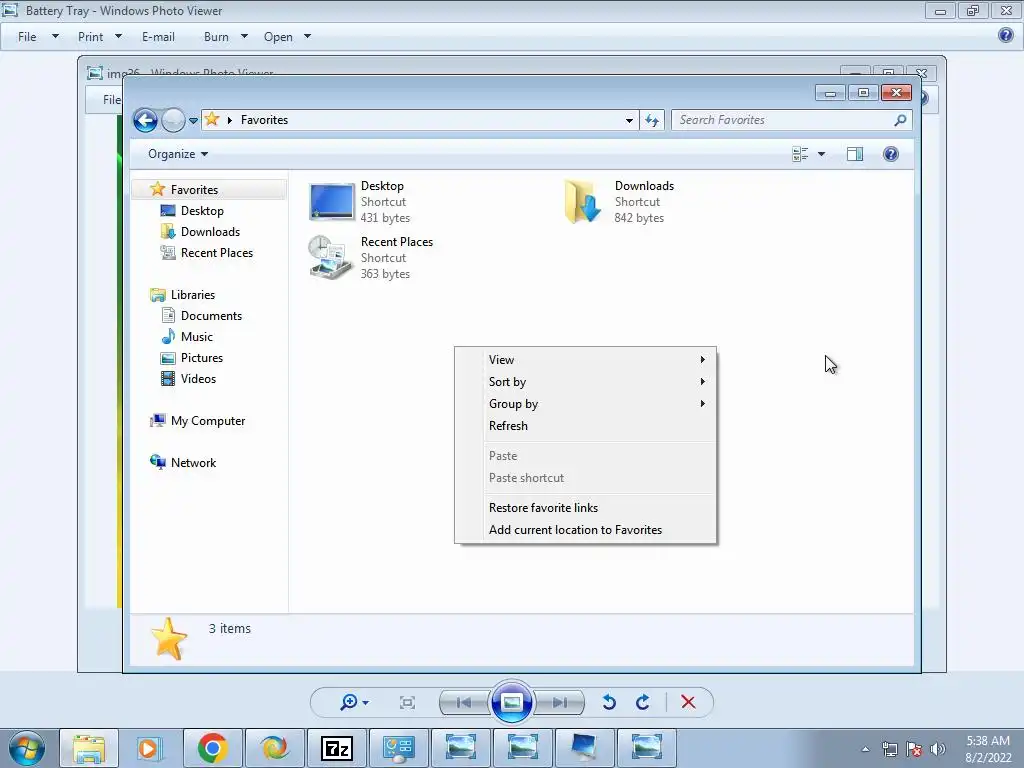Click the Explorer help icon
This screenshot has width=1024, height=768.
(x=891, y=154)
